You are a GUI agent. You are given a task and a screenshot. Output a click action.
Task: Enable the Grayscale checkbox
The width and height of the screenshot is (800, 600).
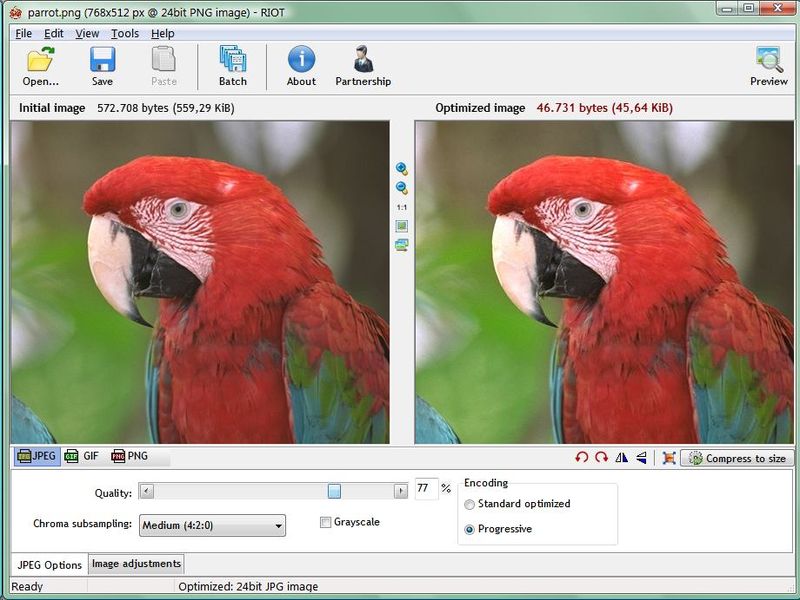coord(325,522)
